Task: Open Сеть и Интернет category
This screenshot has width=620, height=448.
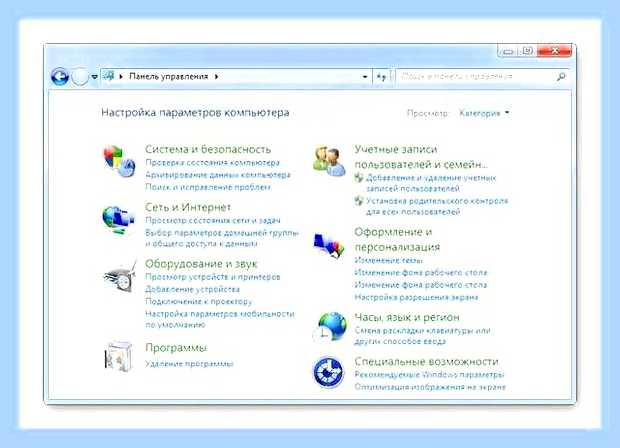Action: coord(188,207)
